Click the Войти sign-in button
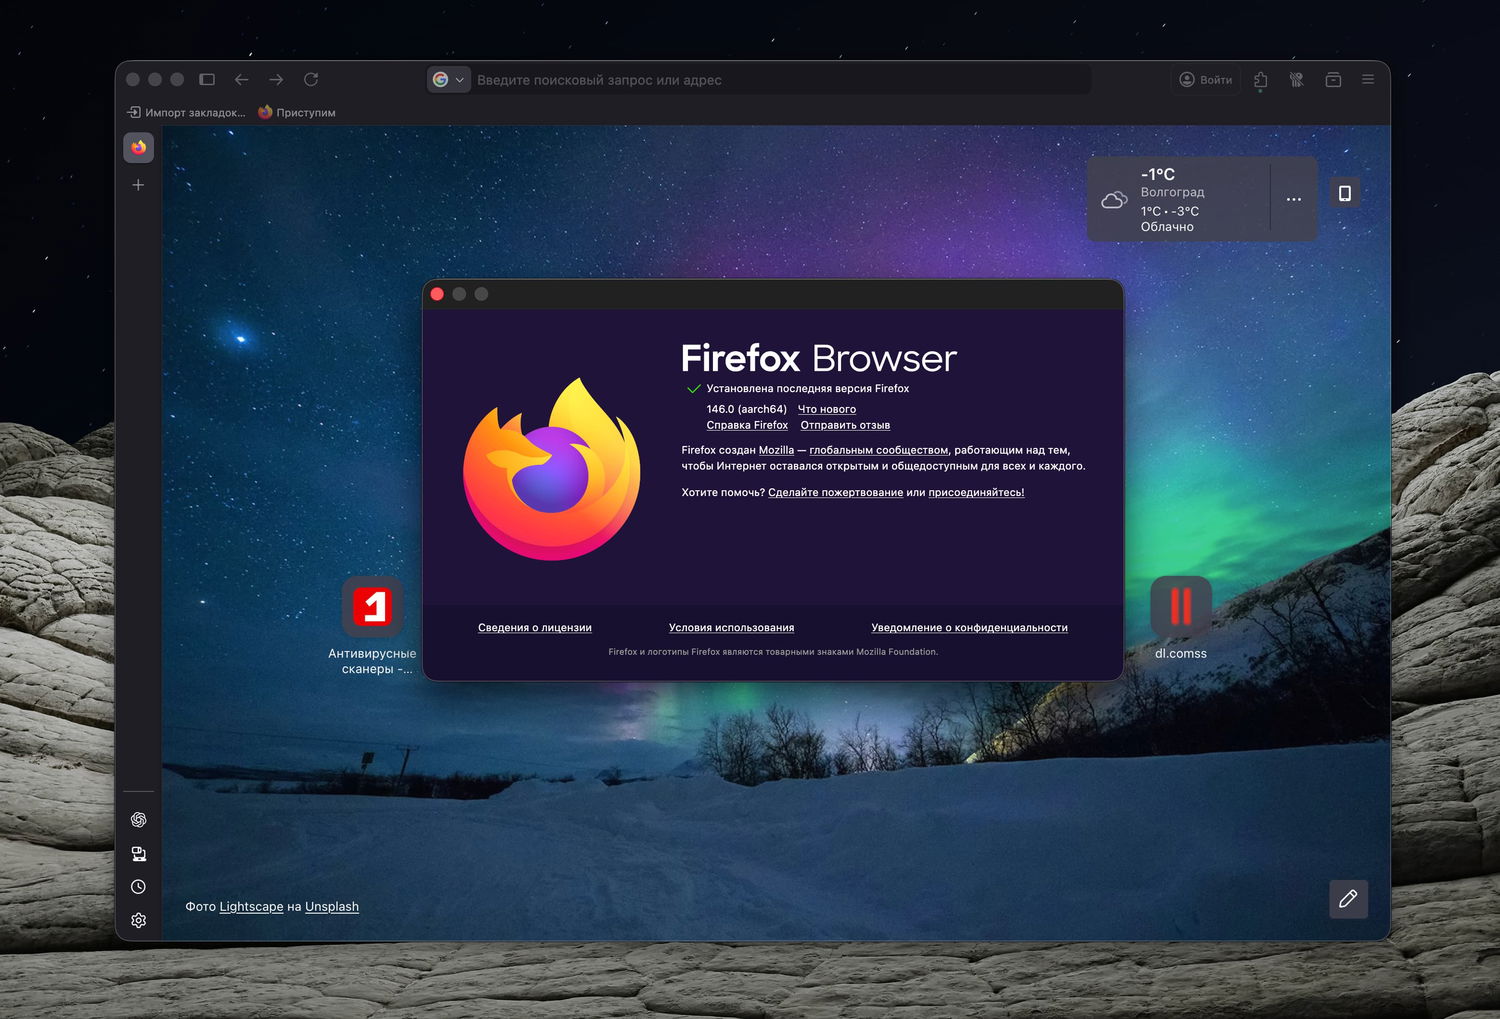Image resolution: width=1500 pixels, height=1019 pixels. click(1206, 80)
